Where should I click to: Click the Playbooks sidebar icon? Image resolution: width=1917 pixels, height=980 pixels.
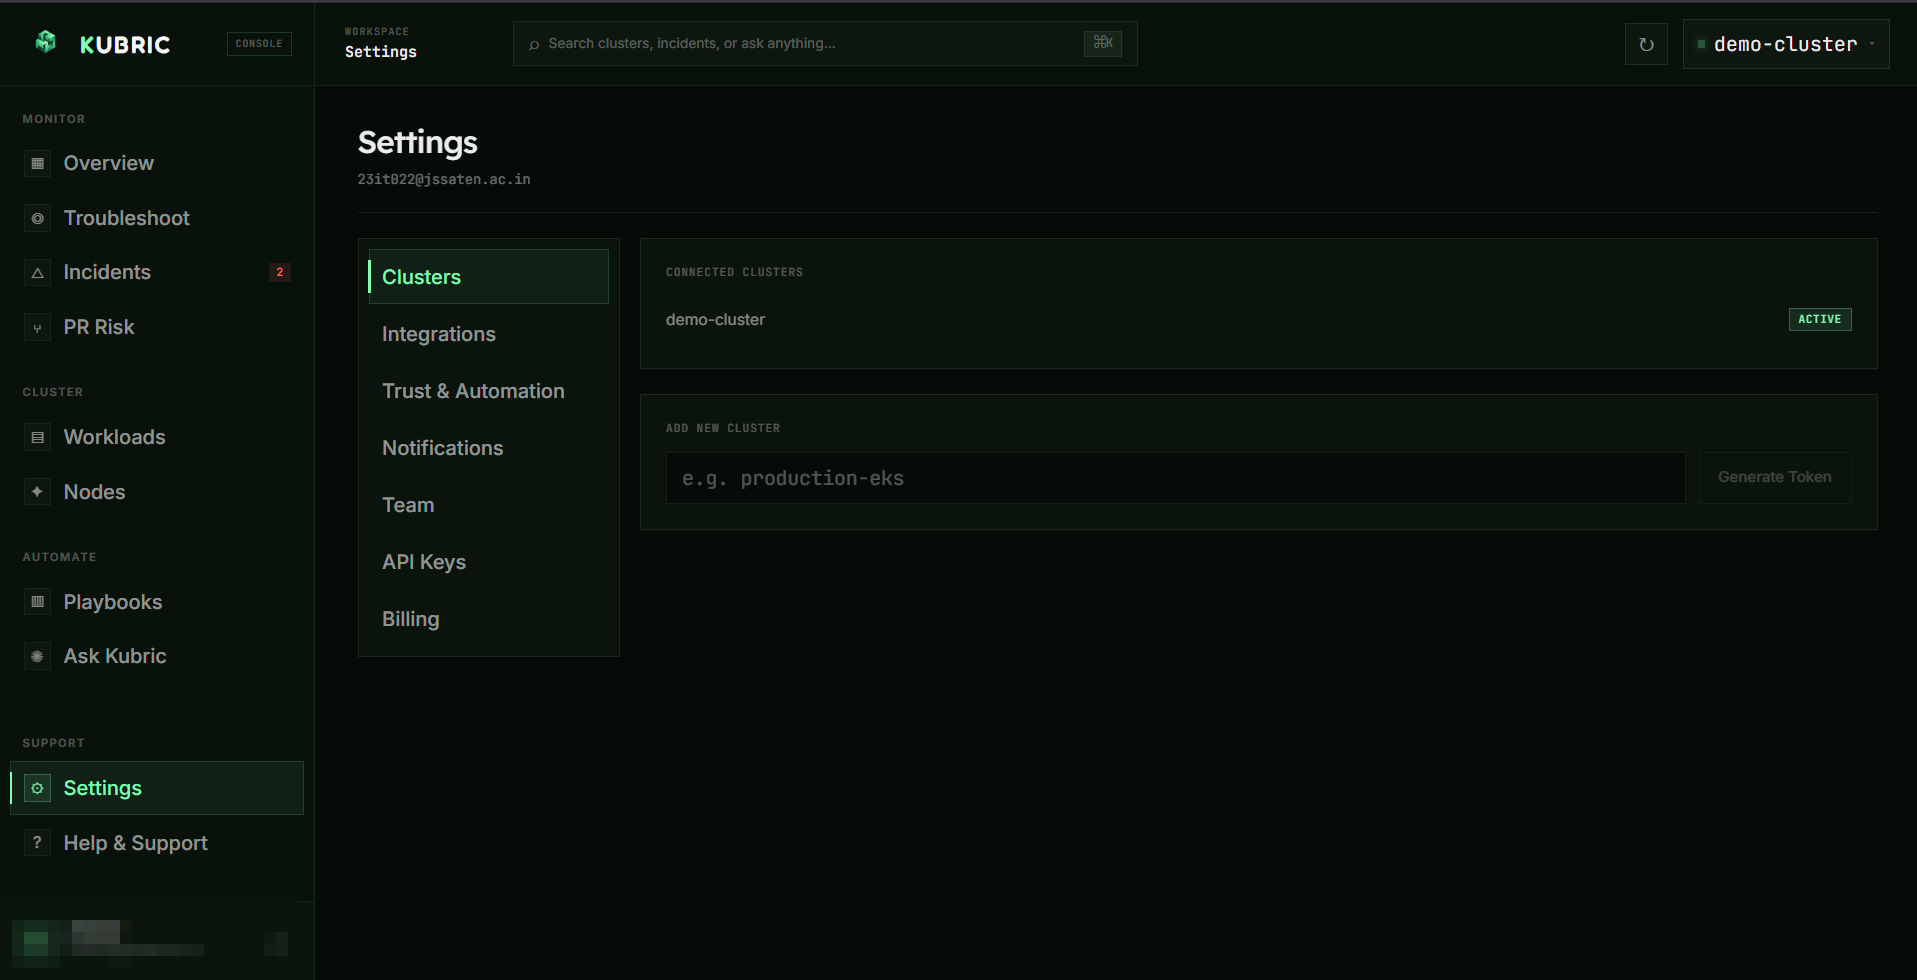click(37, 602)
